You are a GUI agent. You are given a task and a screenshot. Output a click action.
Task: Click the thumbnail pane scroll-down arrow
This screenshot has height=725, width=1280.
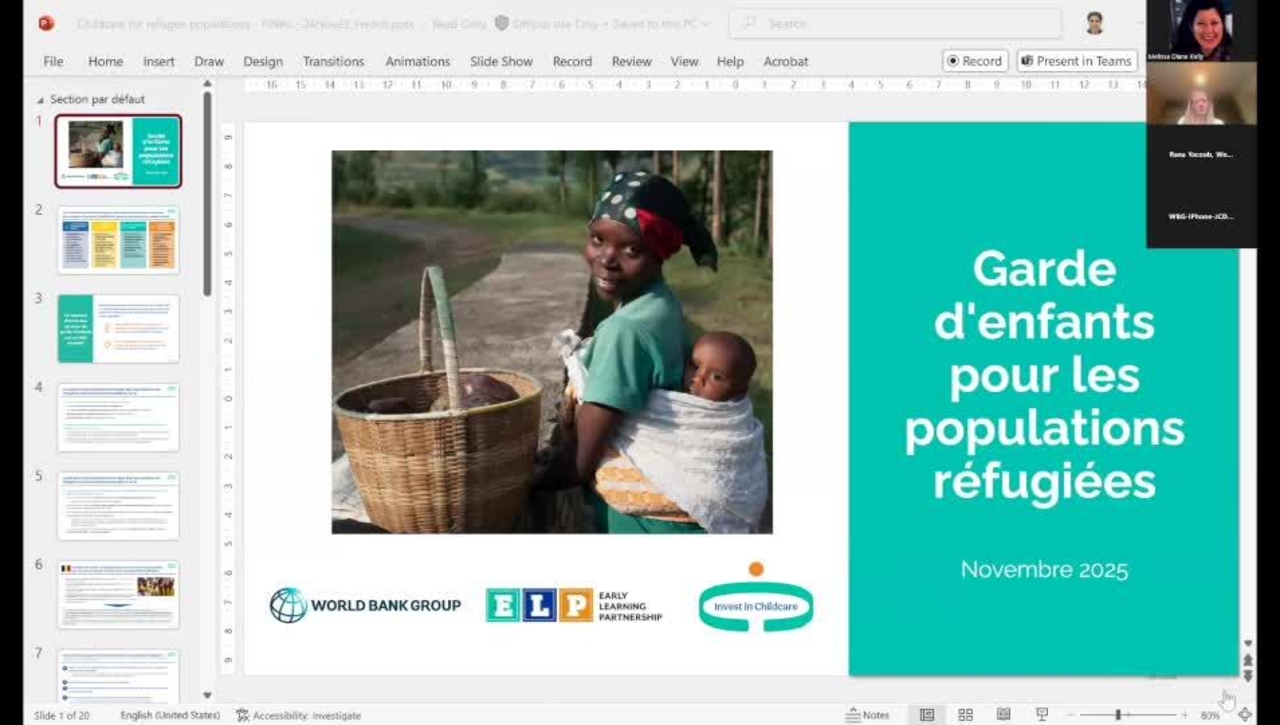pos(207,695)
